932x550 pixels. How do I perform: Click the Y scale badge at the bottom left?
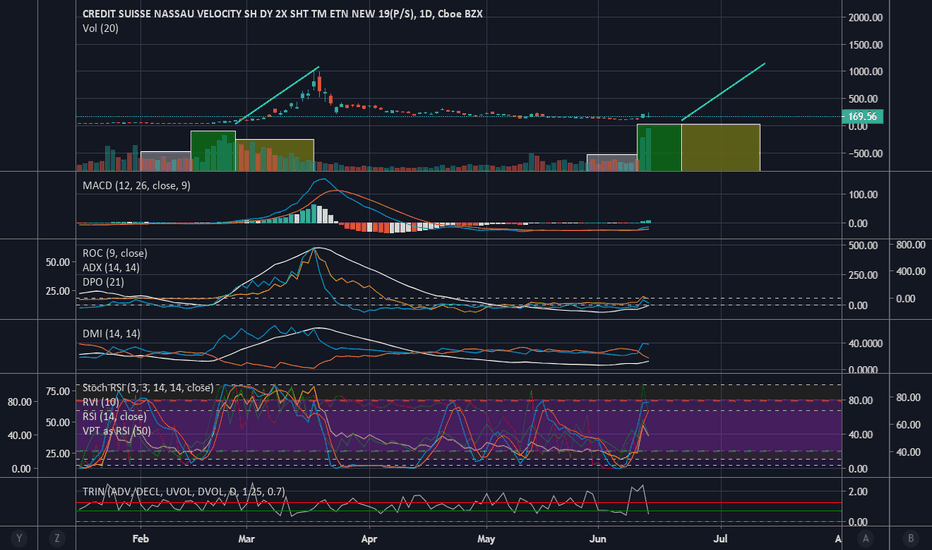pyautogui.click(x=19, y=539)
